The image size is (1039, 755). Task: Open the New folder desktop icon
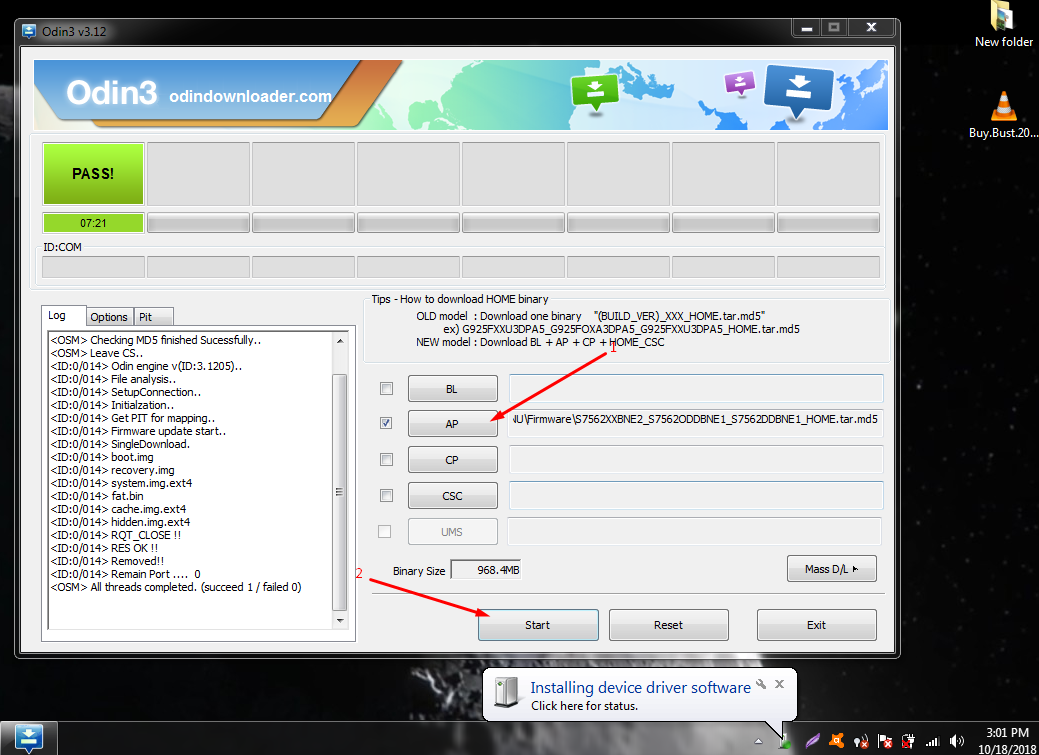coord(1003,24)
